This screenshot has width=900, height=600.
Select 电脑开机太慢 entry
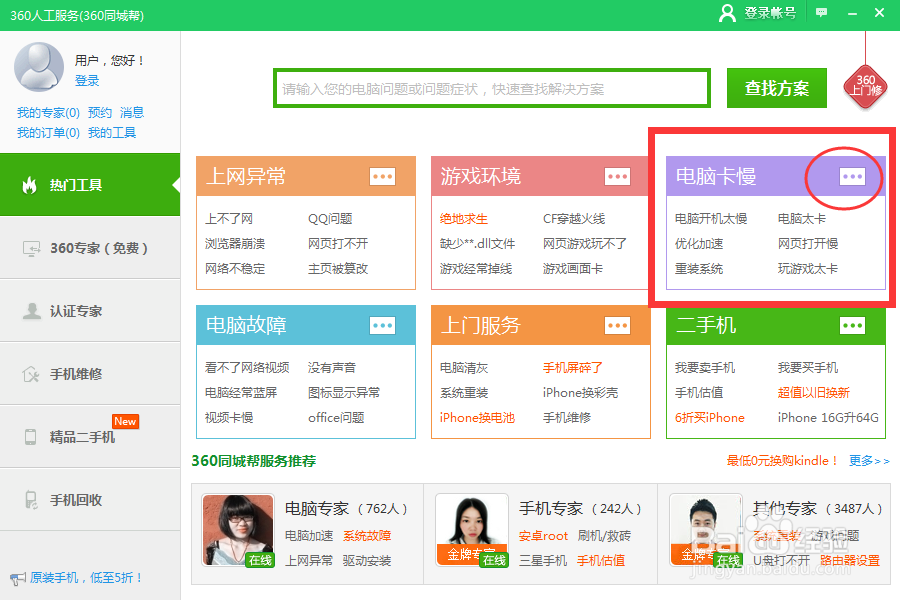(x=711, y=219)
